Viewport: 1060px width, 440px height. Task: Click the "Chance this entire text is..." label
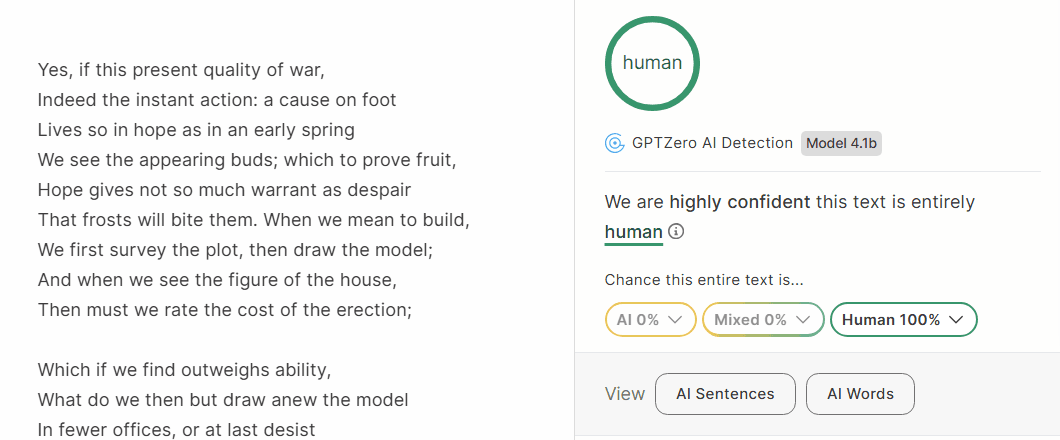(x=704, y=281)
